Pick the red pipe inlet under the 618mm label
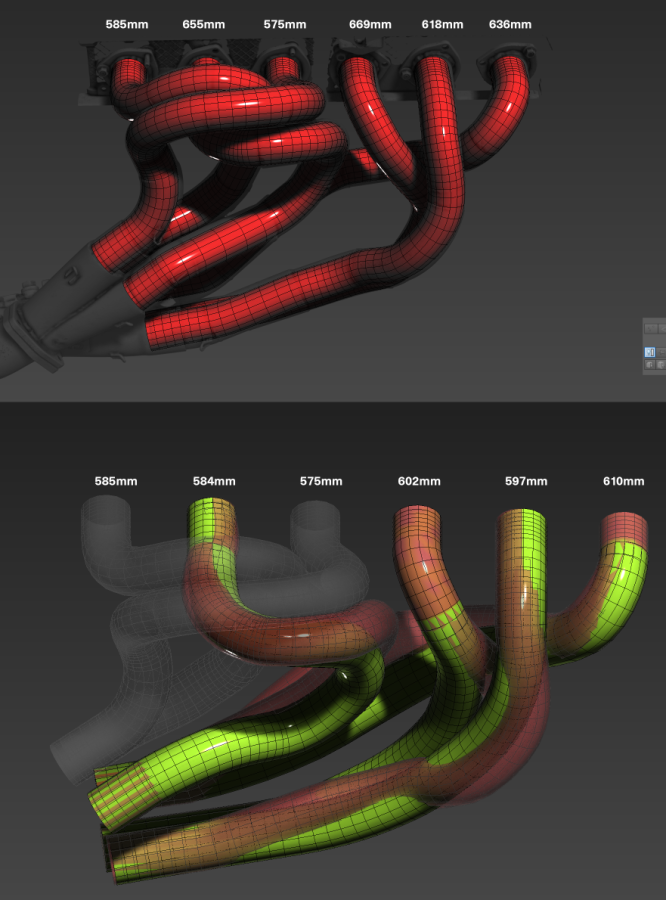This screenshot has height=900, width=666. coord(435,75)
